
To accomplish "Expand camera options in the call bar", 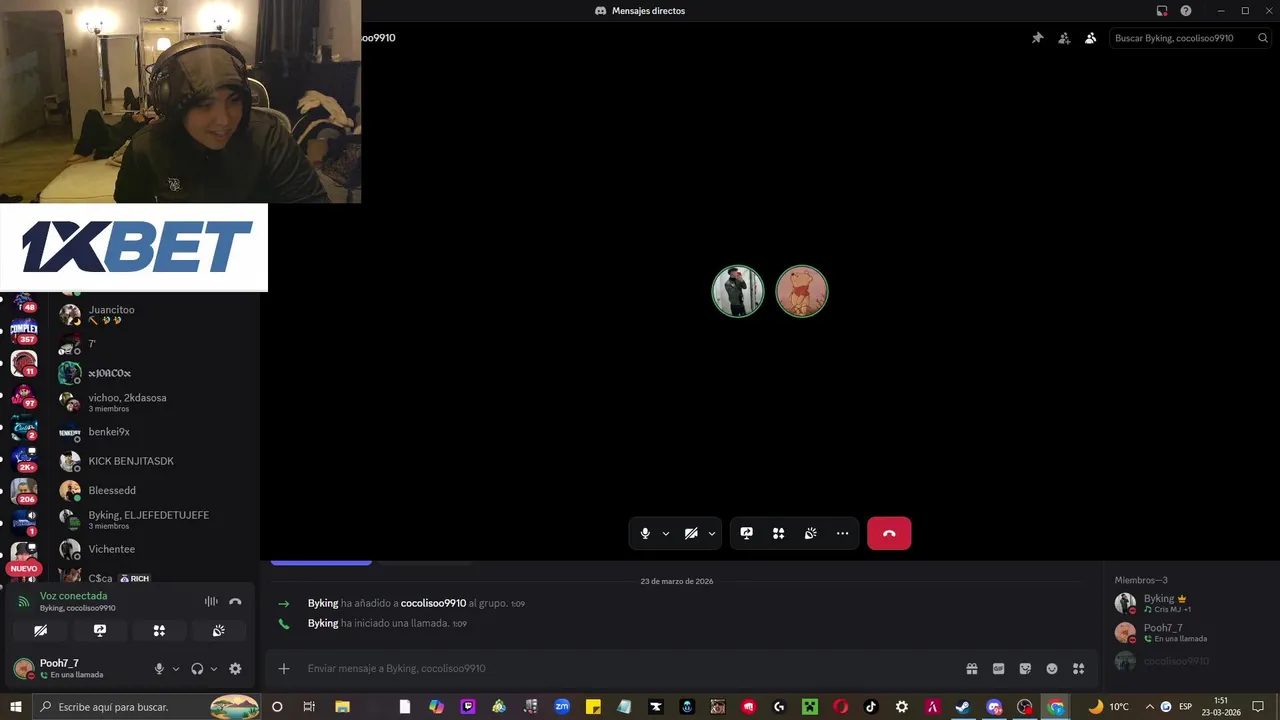I will pos(712,534).
